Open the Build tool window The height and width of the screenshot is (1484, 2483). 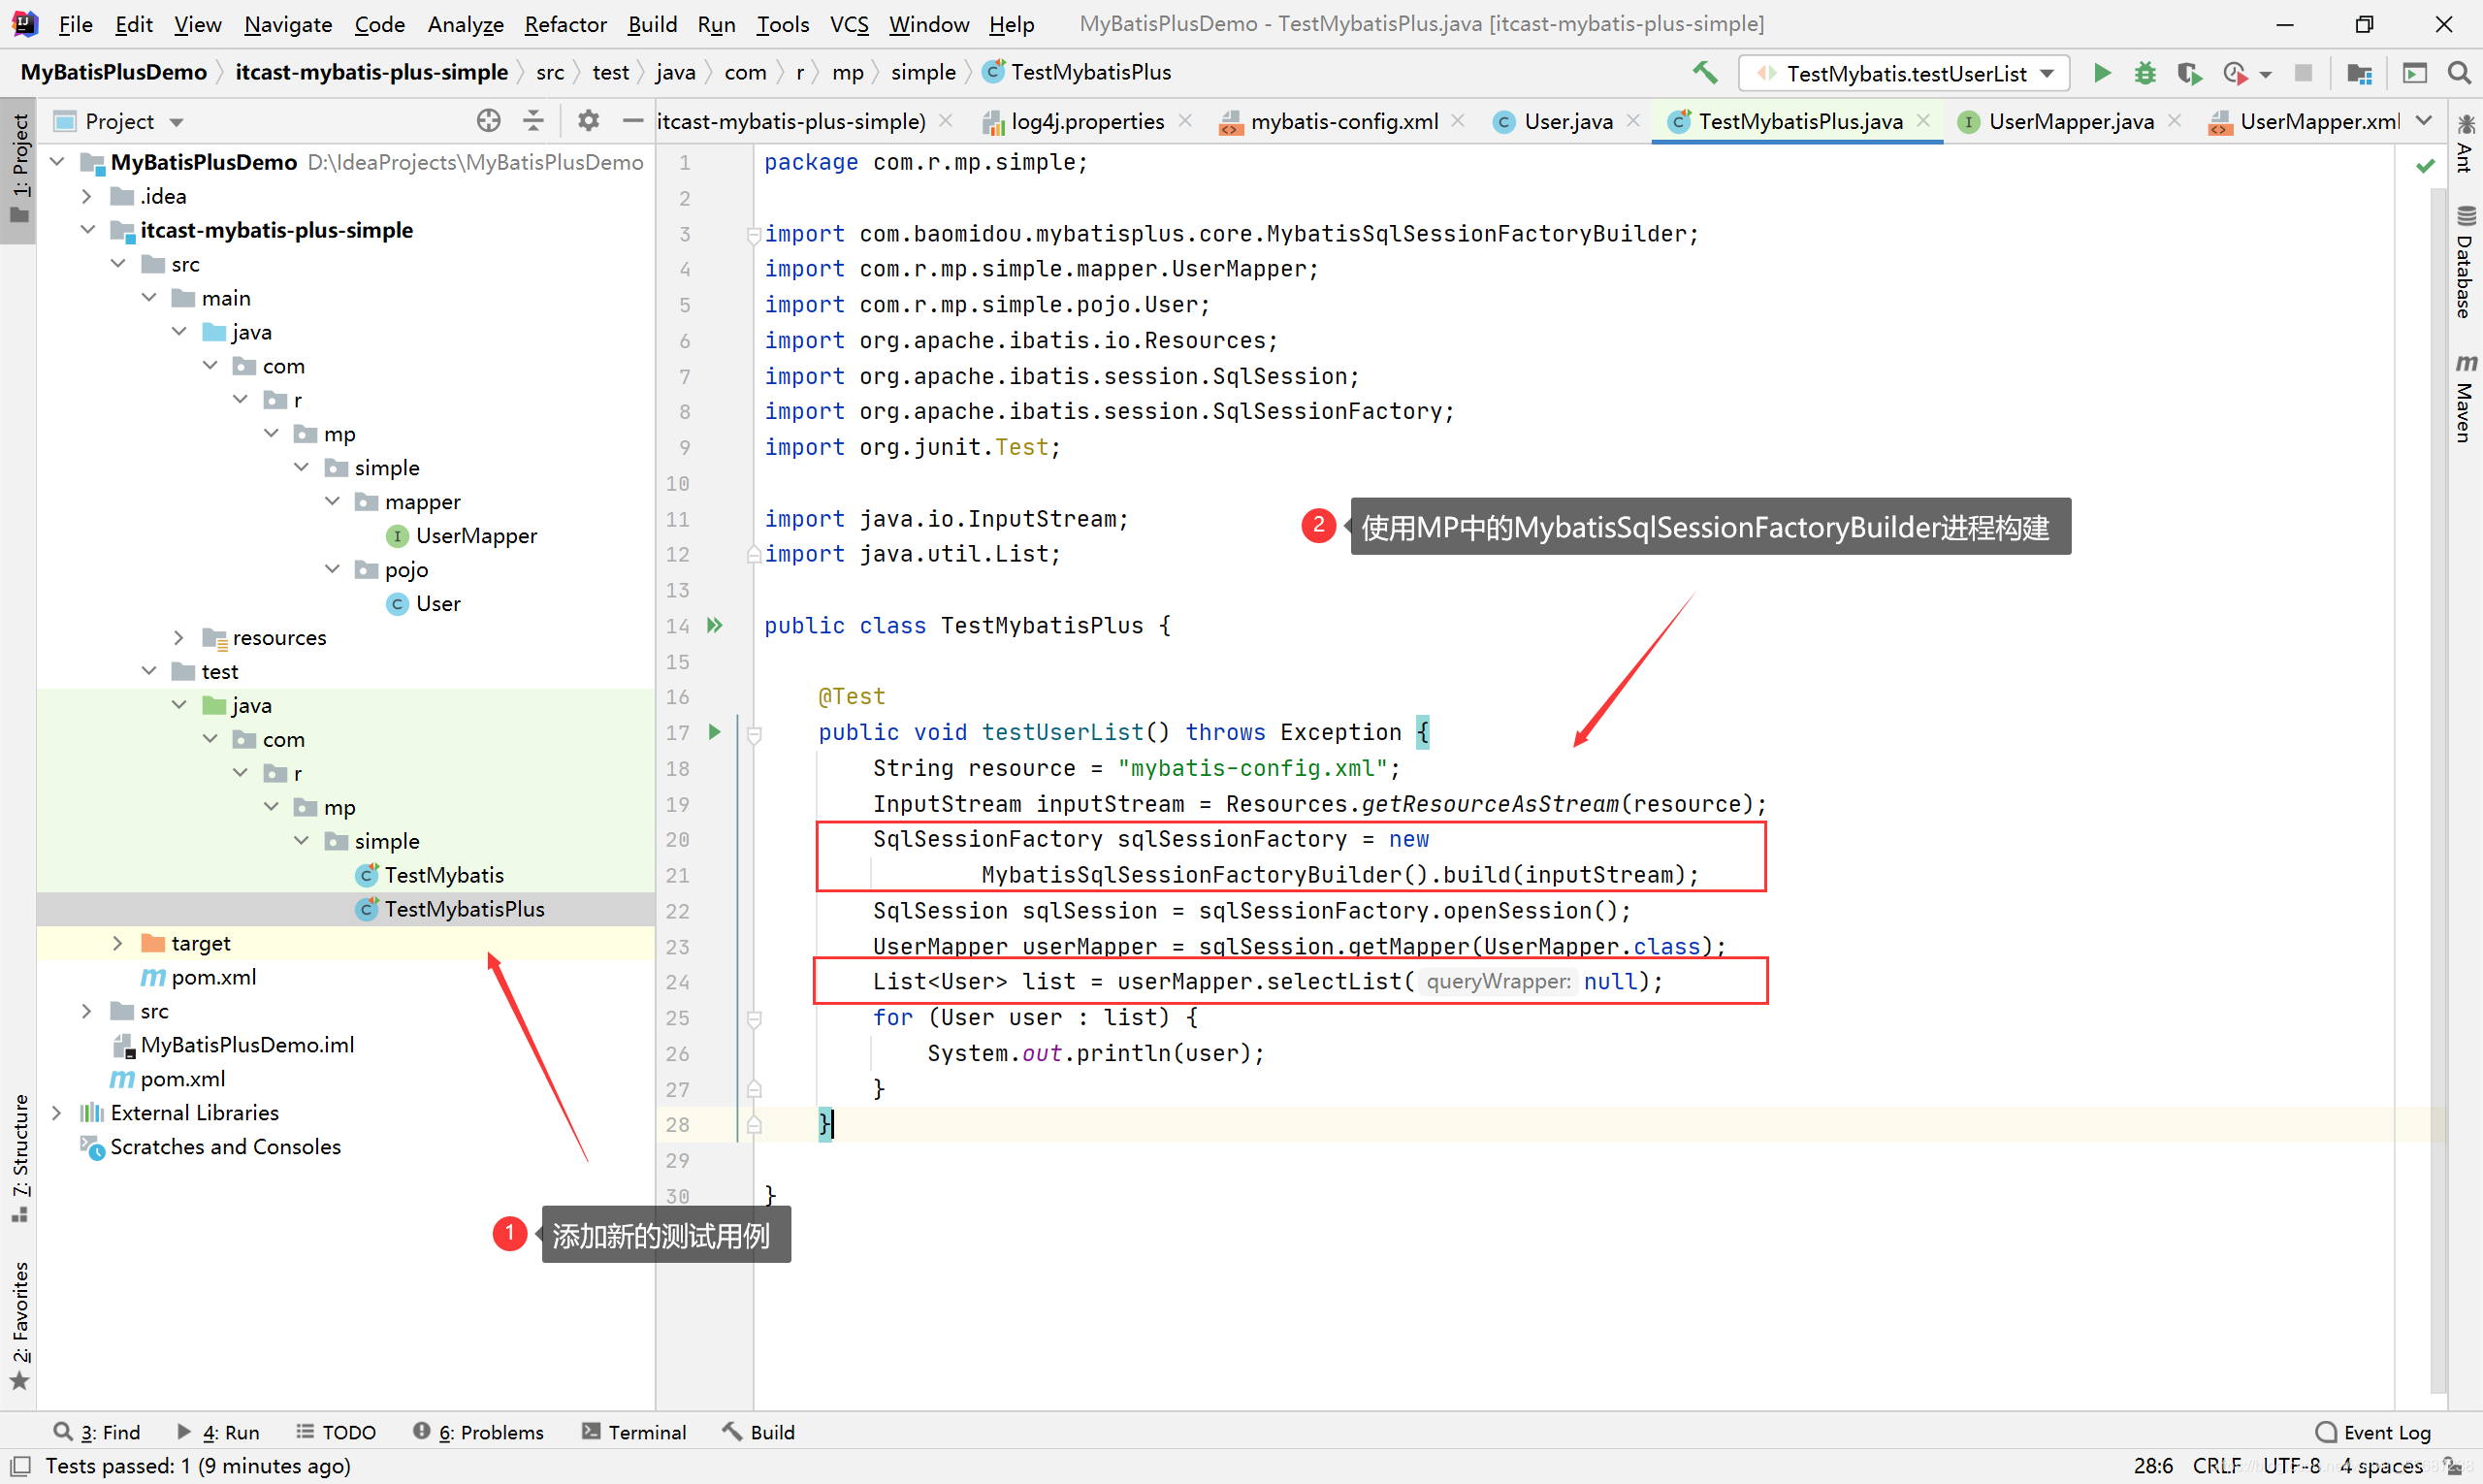pyautogui.click(x=759, y=1432)
